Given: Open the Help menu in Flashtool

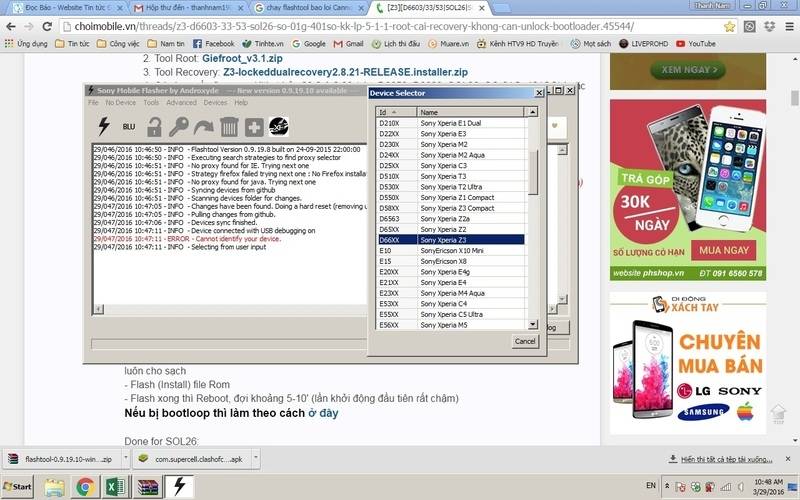Looking at the screenshot, I should [241, 103].
